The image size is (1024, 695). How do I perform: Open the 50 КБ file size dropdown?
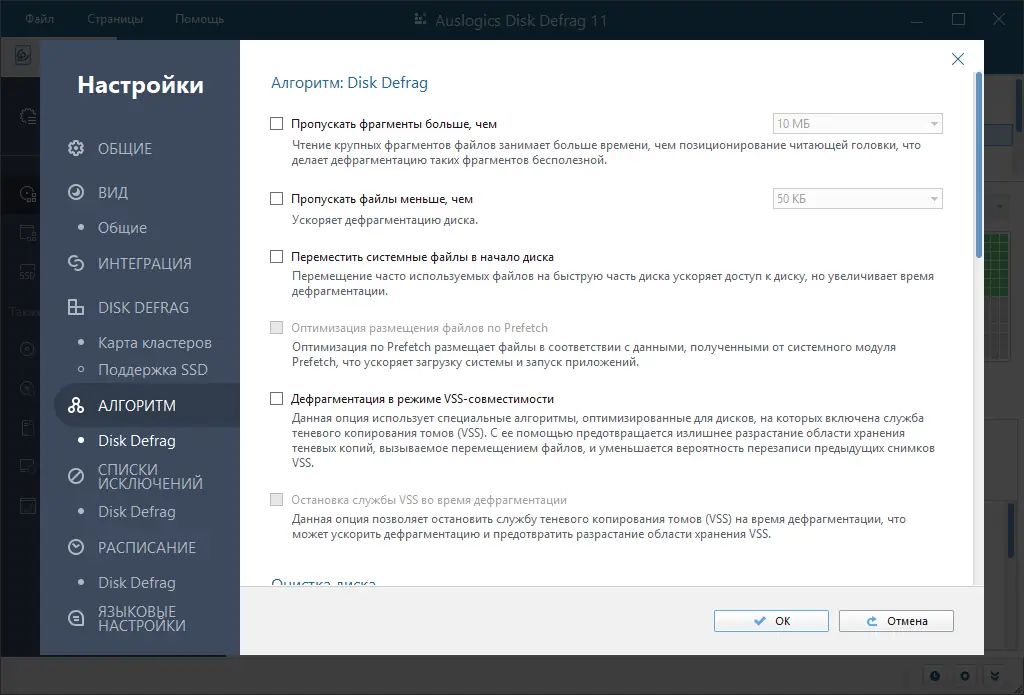tap(857, 199)
